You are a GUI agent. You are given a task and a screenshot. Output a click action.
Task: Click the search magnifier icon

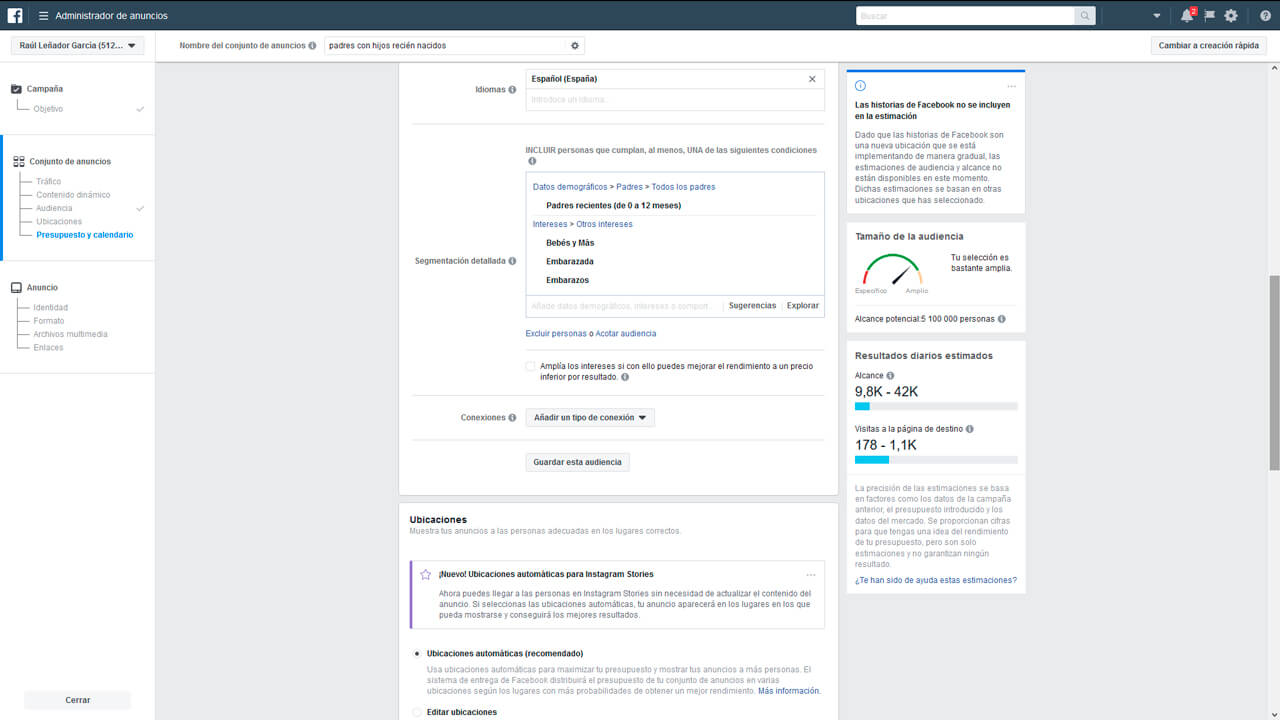[x=1084, y=16]
